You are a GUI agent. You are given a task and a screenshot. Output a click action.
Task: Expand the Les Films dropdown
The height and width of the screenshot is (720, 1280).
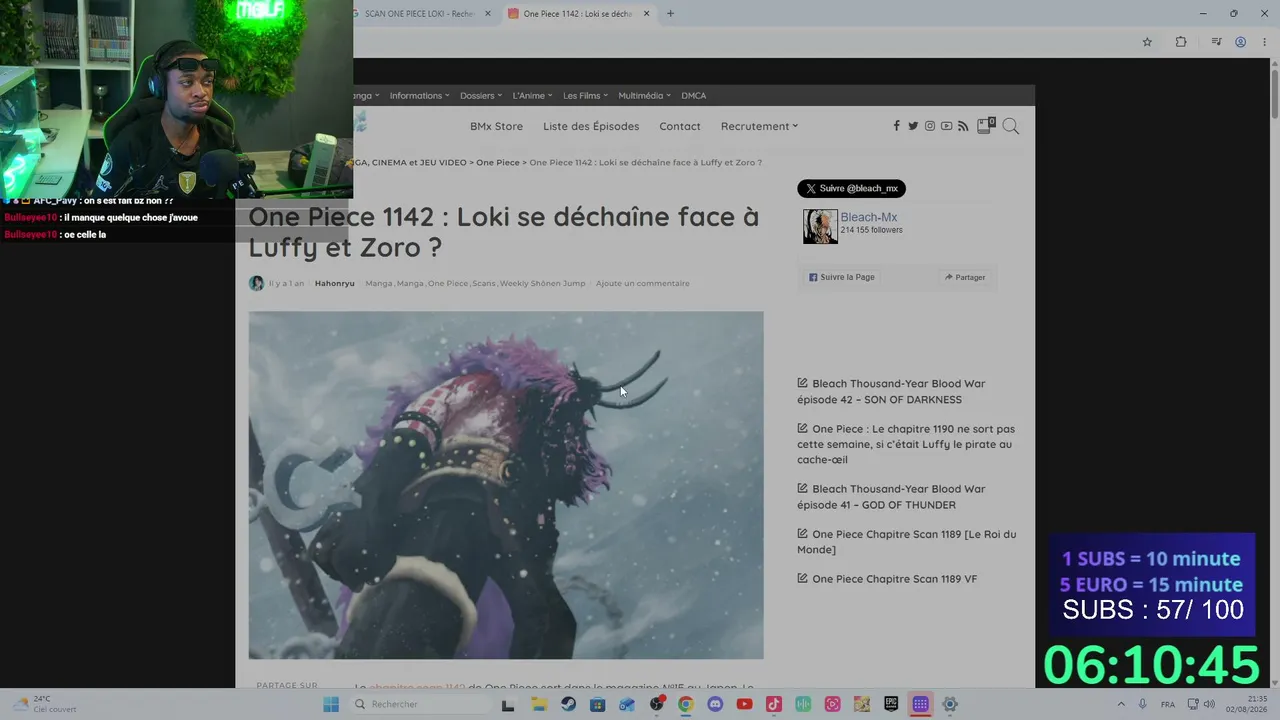pyautogui.click(x=586, y=96)
